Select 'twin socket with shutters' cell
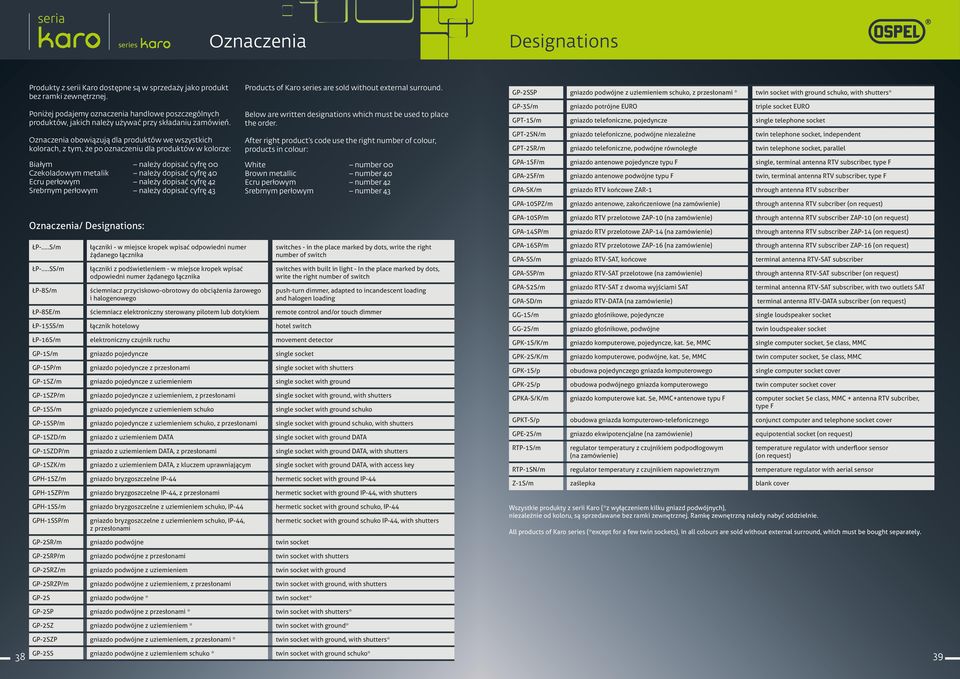Image resolution: width=960 pixels, height=679 pixels. (363, 556)
